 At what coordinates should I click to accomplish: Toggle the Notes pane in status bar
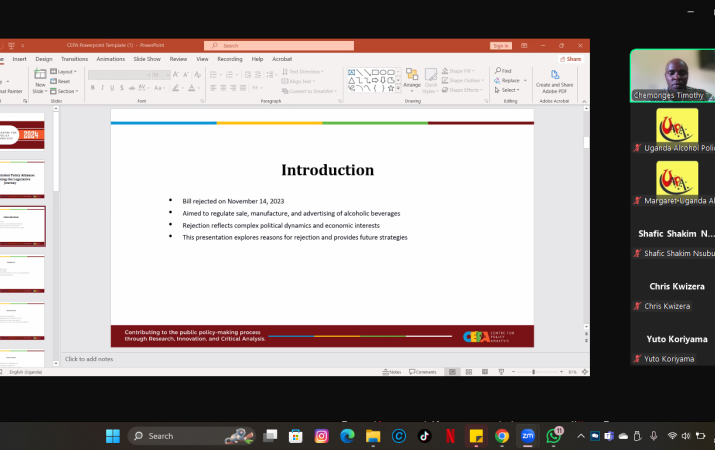(394, 372)
